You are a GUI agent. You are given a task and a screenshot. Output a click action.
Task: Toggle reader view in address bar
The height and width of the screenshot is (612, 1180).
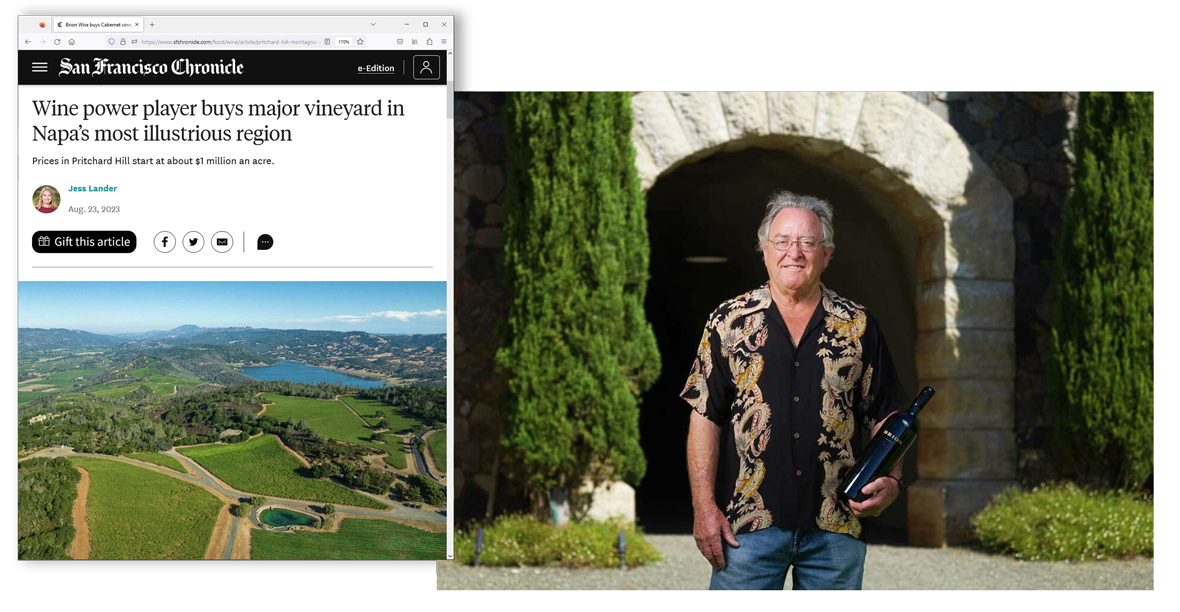(327, 42)
